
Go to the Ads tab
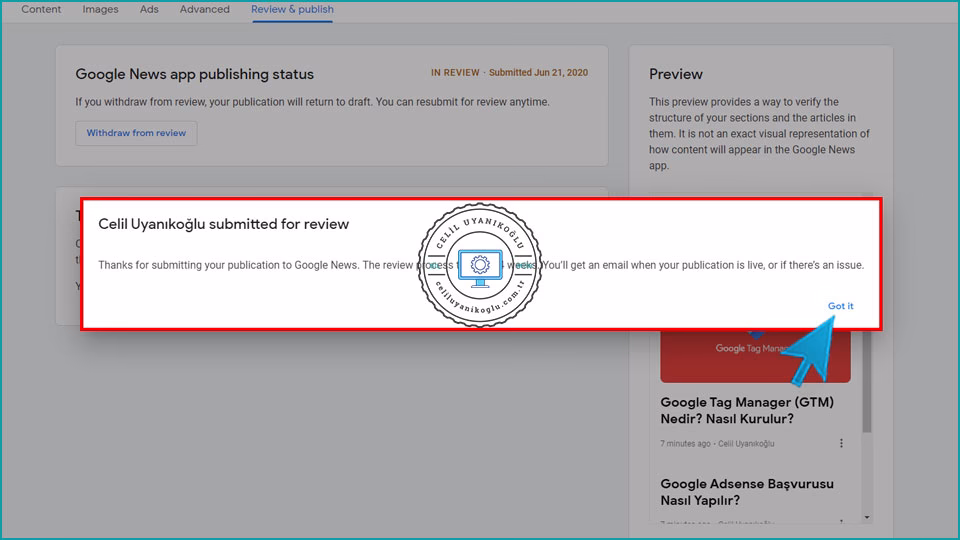(x=149, y=10)
